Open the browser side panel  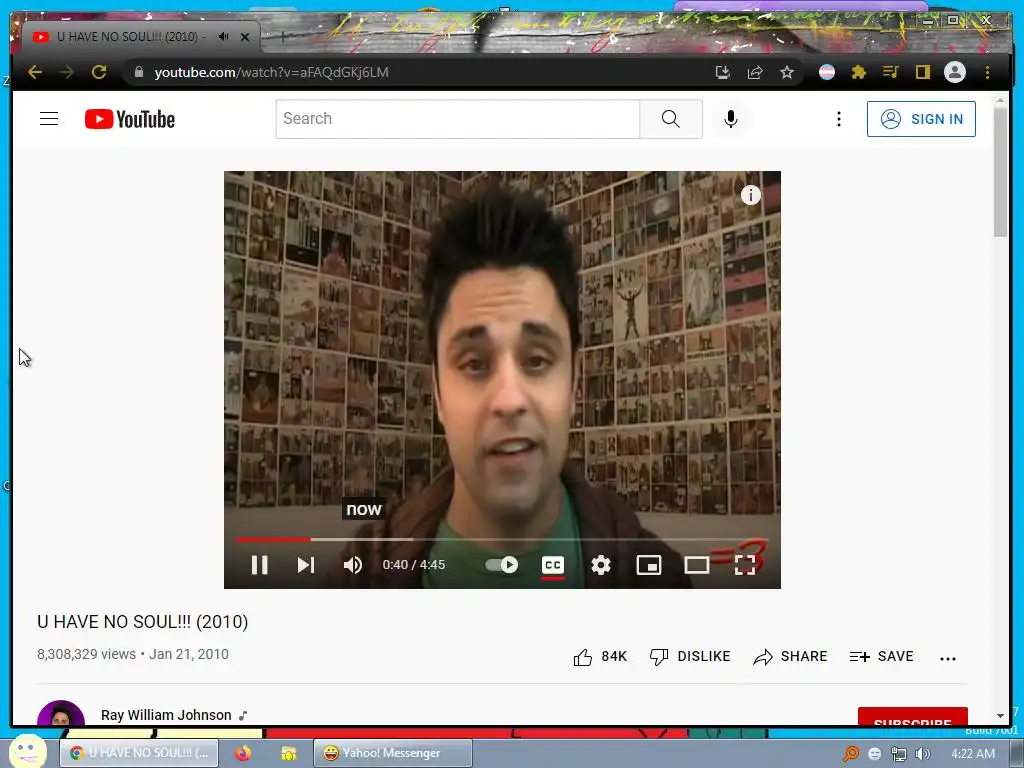point(922,72)
